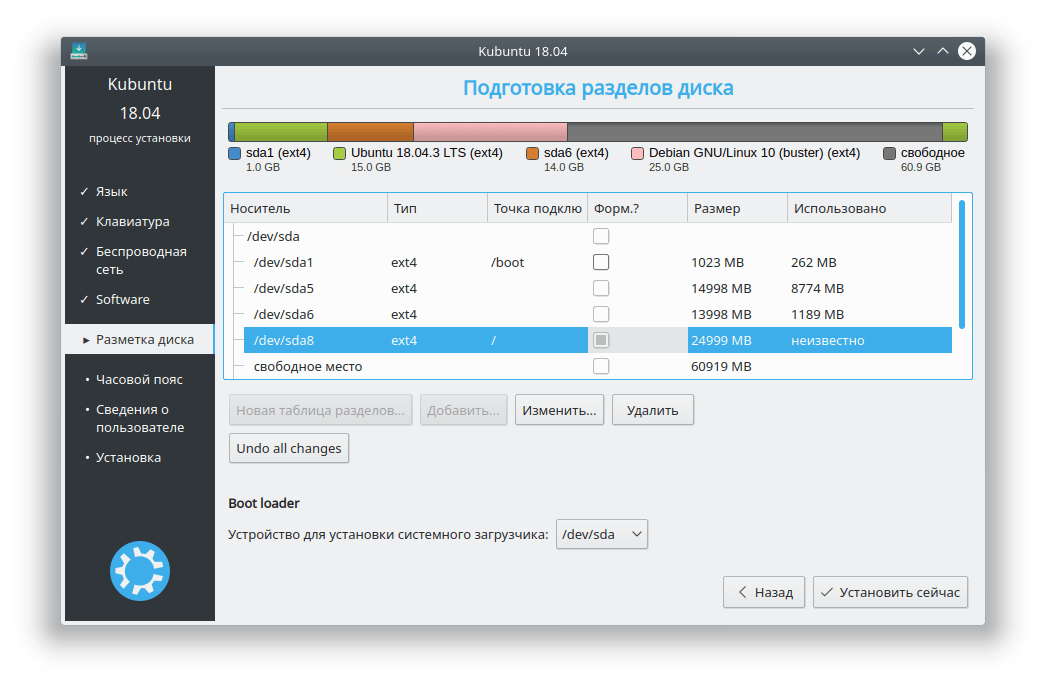The image size is (1046, 686).
Task: Toggle the format checkbox for свободное место
Action: (x=601, y=366)
